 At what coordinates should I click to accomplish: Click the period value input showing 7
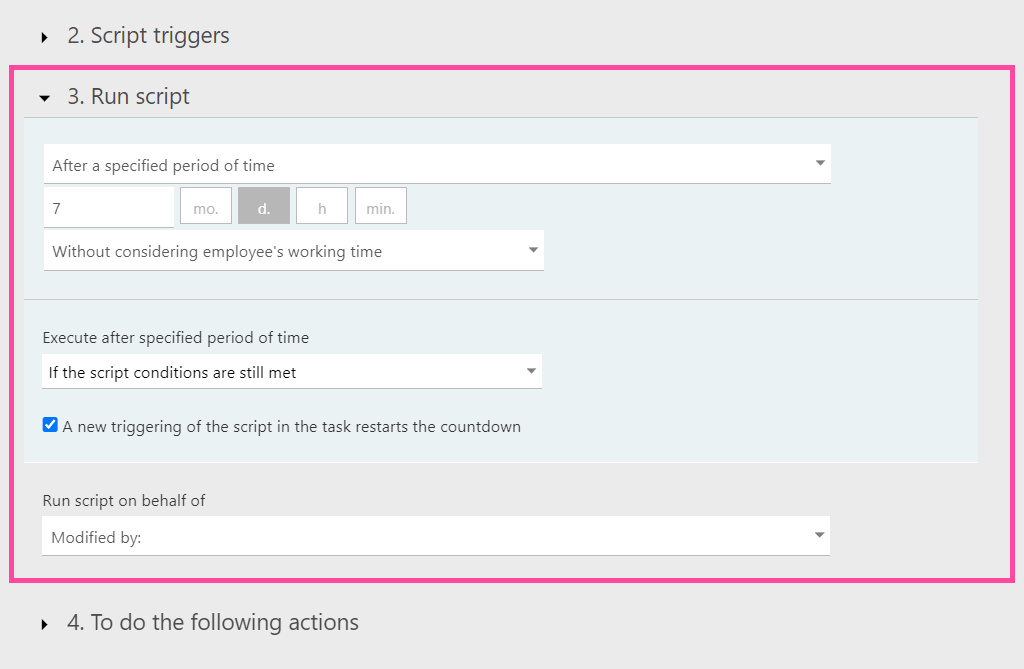(x=109, y=208)
